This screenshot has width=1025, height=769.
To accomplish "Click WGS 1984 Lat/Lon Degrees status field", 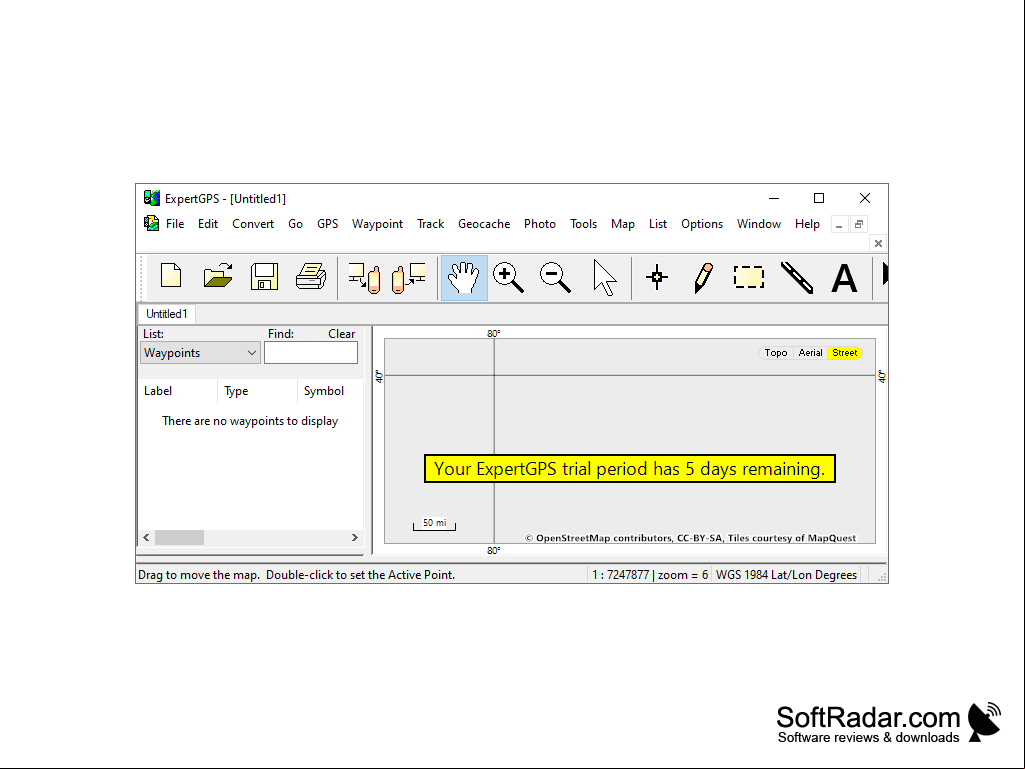I will point(786,575).
